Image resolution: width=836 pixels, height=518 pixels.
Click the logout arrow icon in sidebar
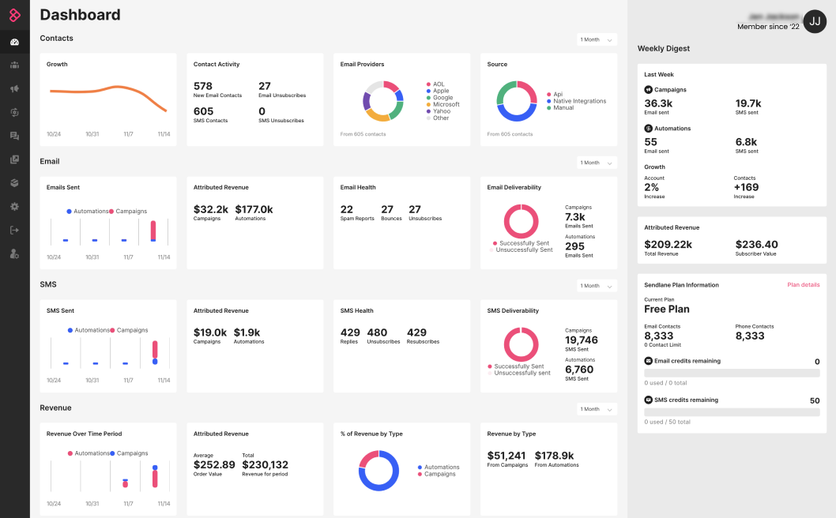point(14,230)
